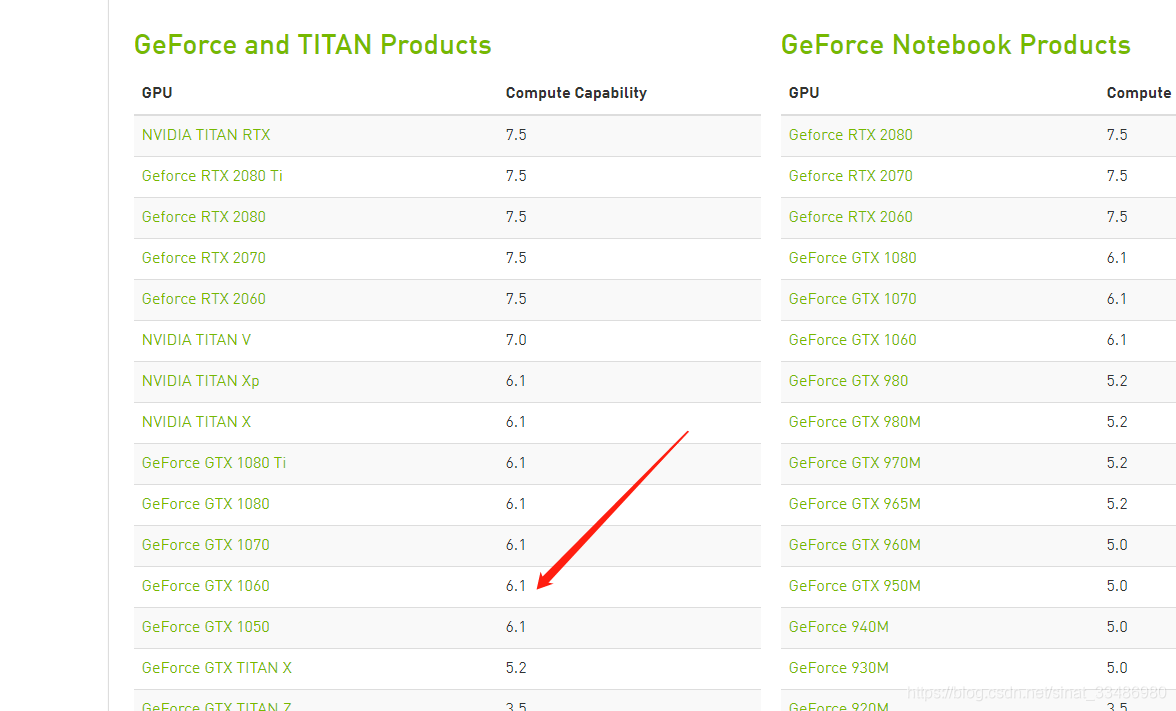Select the 5.0 value for GeForce GTX 960M
Screen dimensions: 1176x711
point(1117,545)
